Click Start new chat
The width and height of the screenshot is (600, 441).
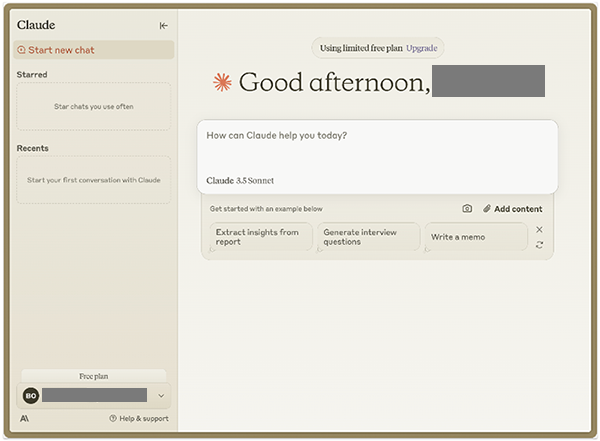94,50
